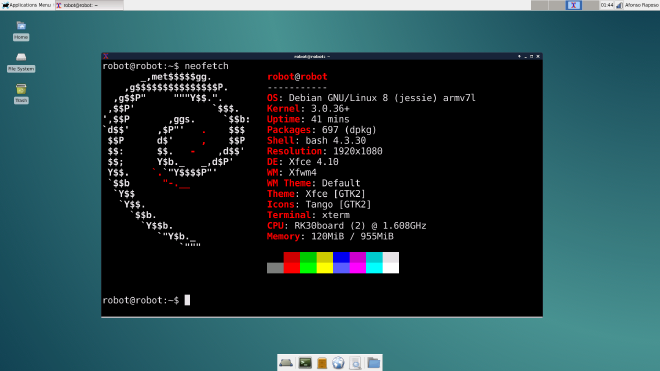Open Application Finder magnifier icon in dock

click(356, 363)
